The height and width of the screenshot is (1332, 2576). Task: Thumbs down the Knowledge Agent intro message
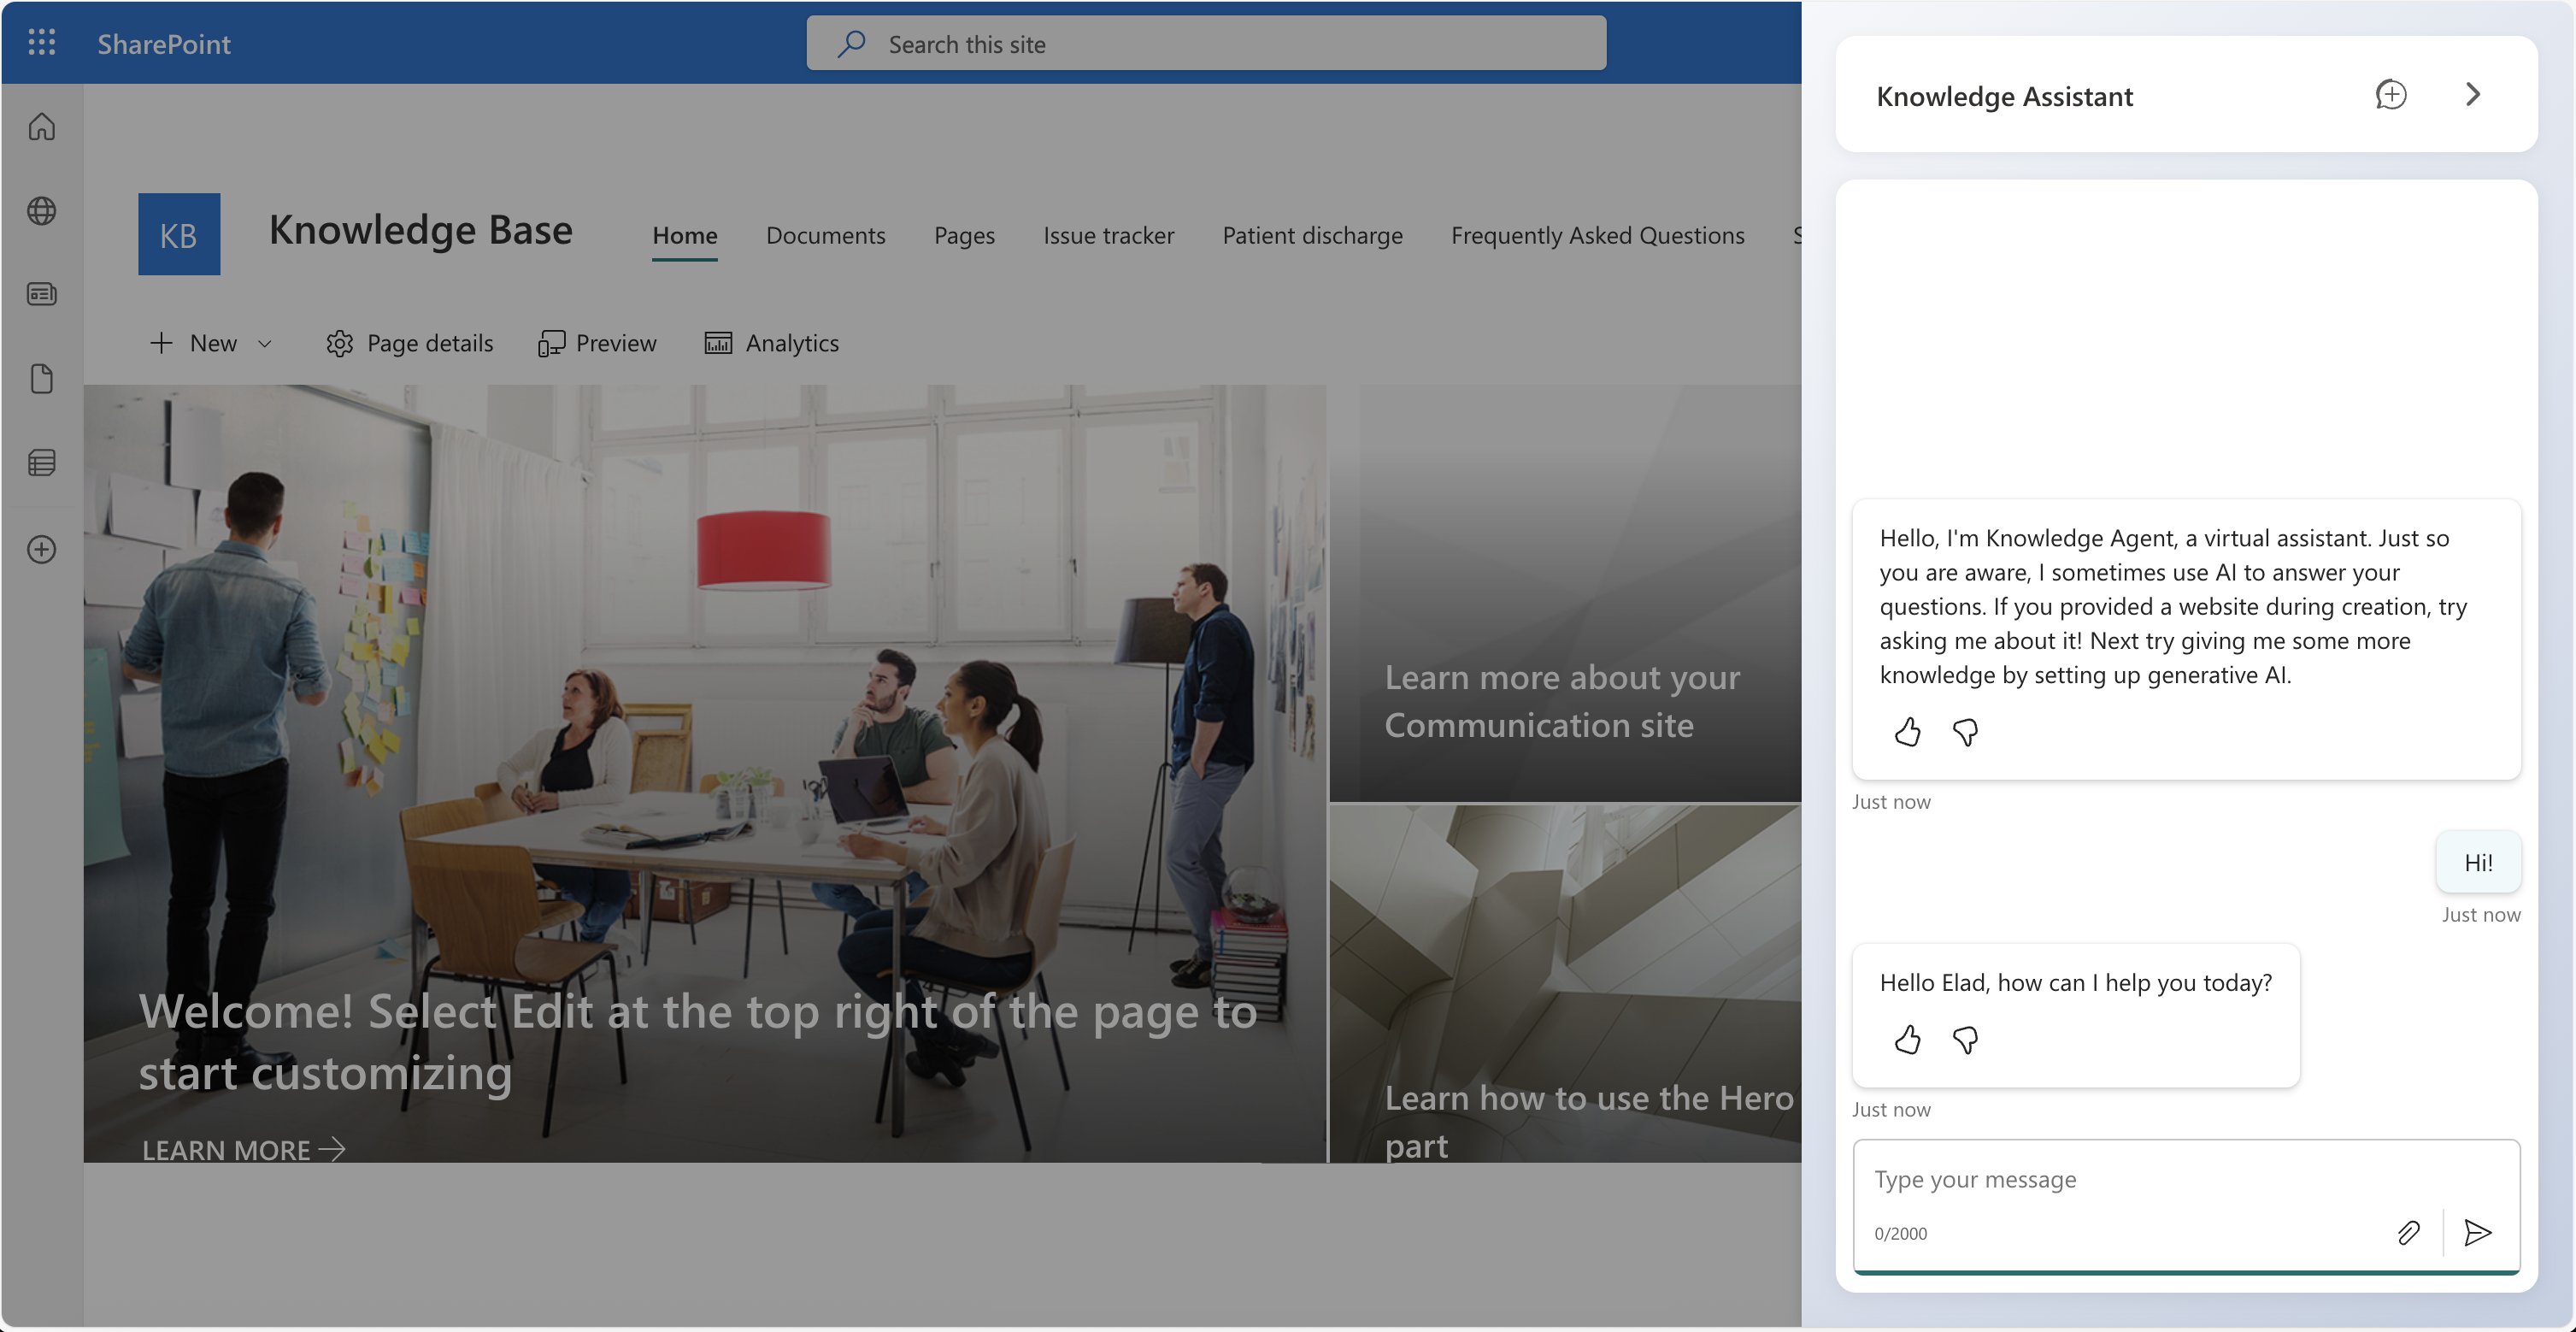click(x=1965, y=732)
